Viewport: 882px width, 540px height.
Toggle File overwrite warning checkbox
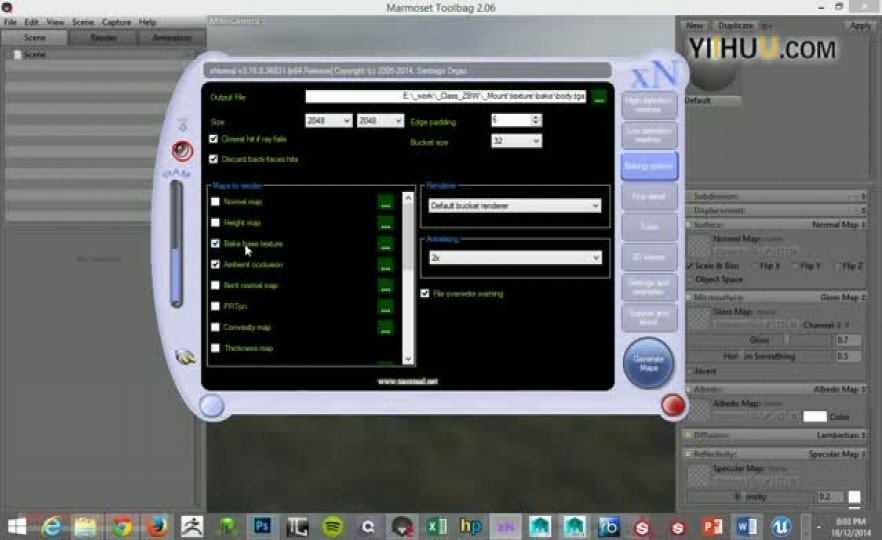pos(425,294)
